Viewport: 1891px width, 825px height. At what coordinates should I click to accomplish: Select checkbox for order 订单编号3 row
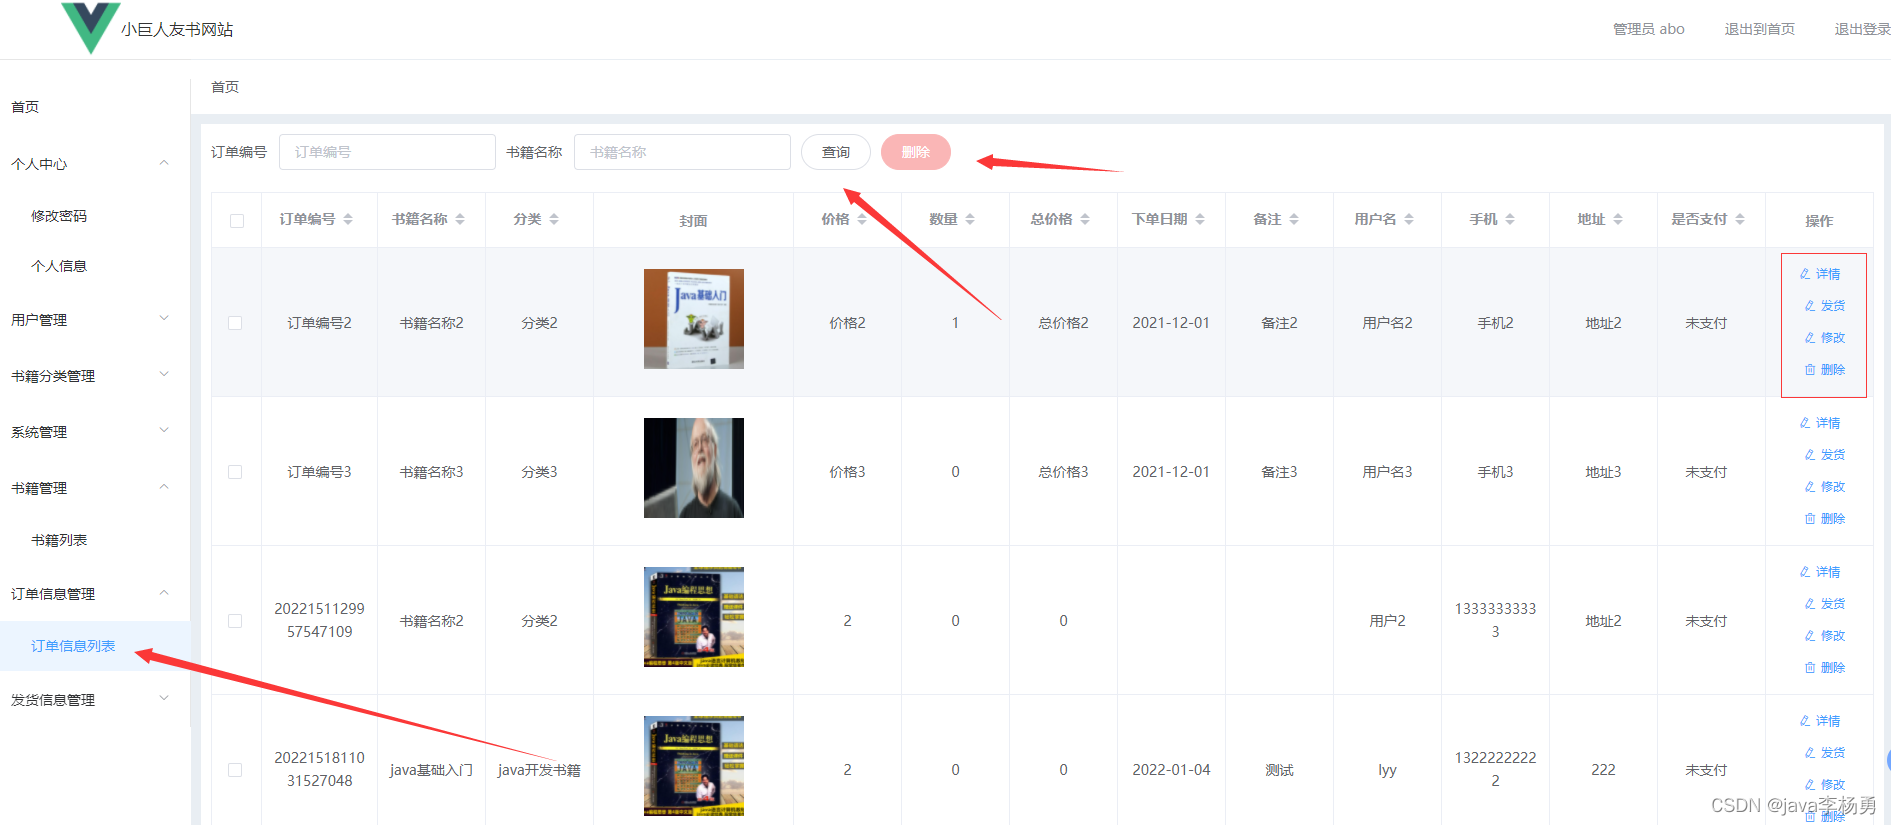(x=235, y=472)
